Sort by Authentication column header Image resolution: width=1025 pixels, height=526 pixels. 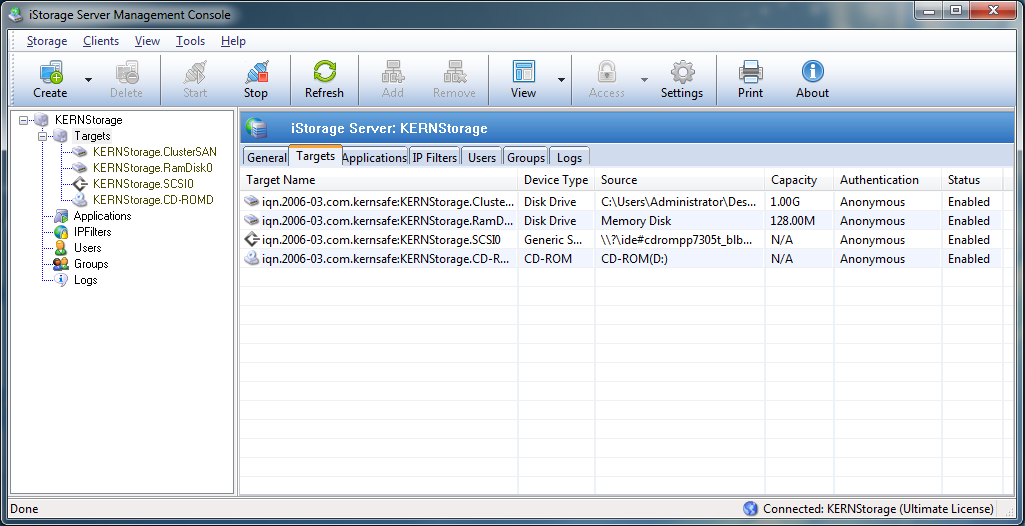pos(888,180)
